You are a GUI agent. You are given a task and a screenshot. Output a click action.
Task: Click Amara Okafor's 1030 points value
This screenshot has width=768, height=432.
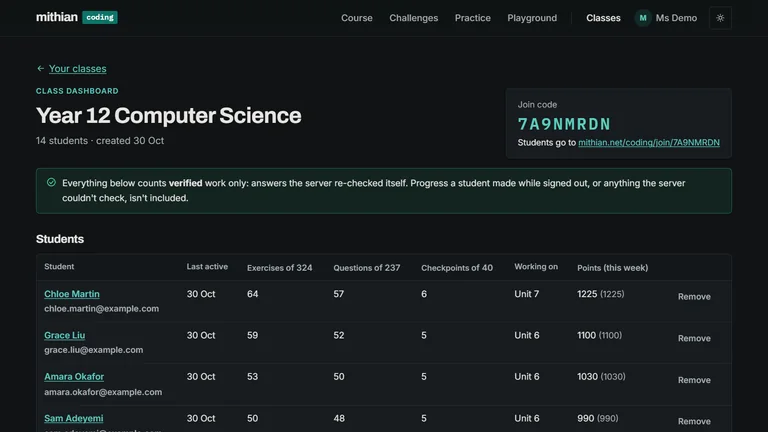tap(587, 377)
